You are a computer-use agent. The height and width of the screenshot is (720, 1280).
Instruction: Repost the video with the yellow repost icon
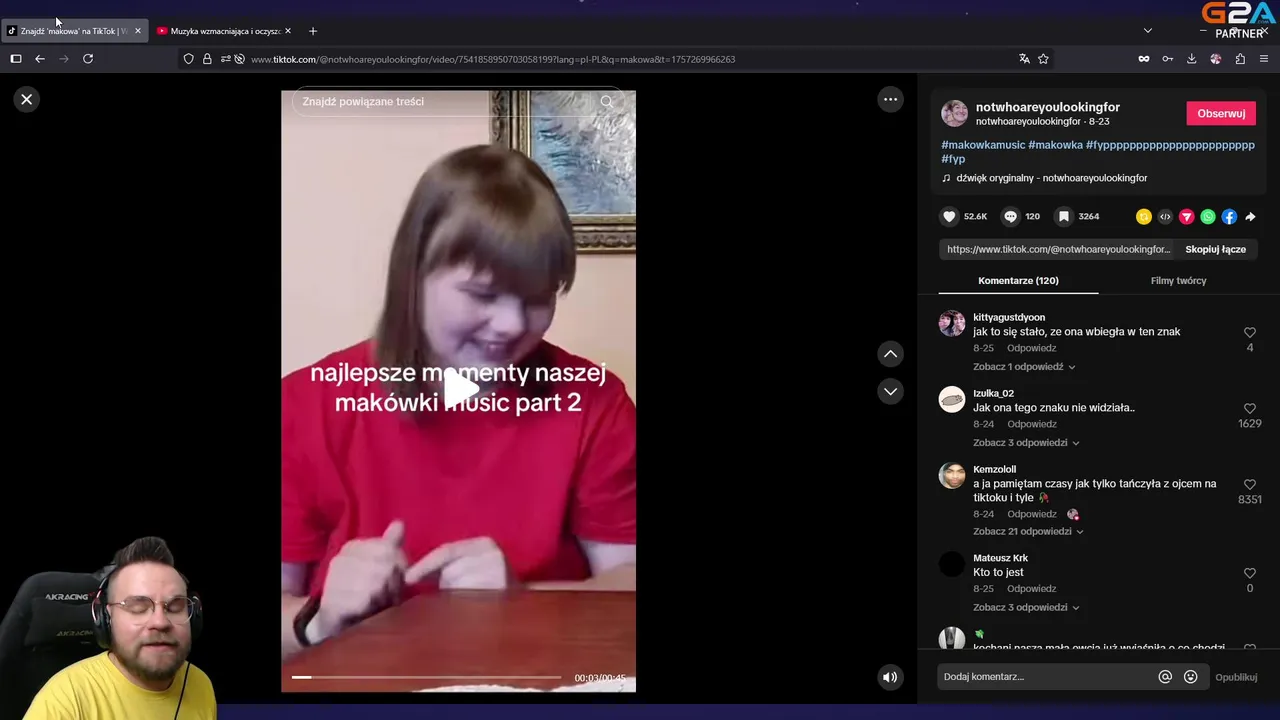(x=1144, y=216)
